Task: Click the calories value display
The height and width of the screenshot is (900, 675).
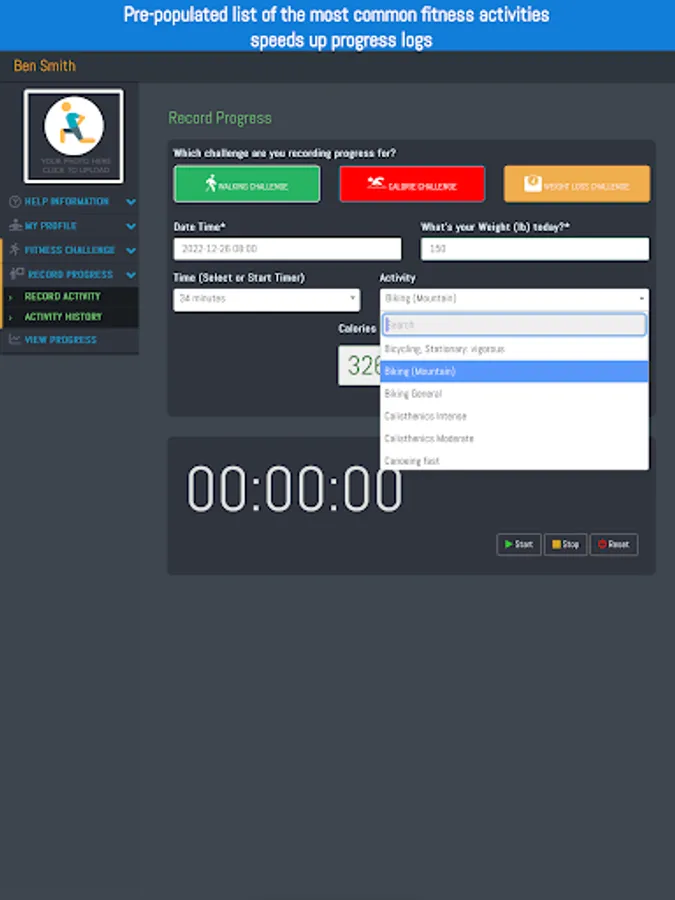Action: tap(359, 366)
